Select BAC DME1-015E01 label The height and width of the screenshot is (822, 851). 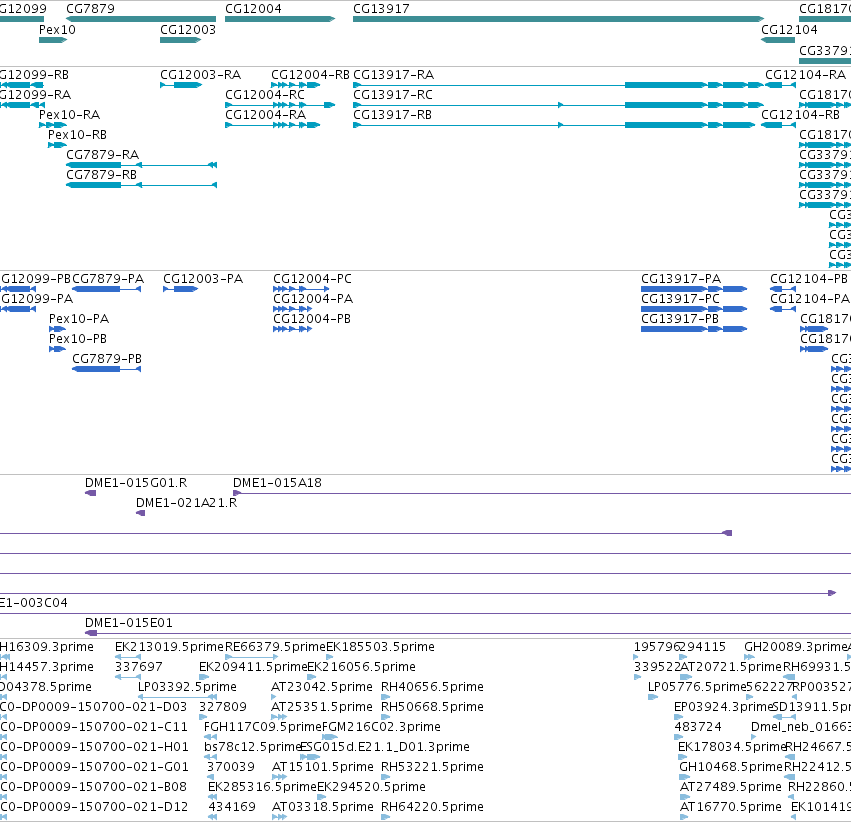[129, 623]
